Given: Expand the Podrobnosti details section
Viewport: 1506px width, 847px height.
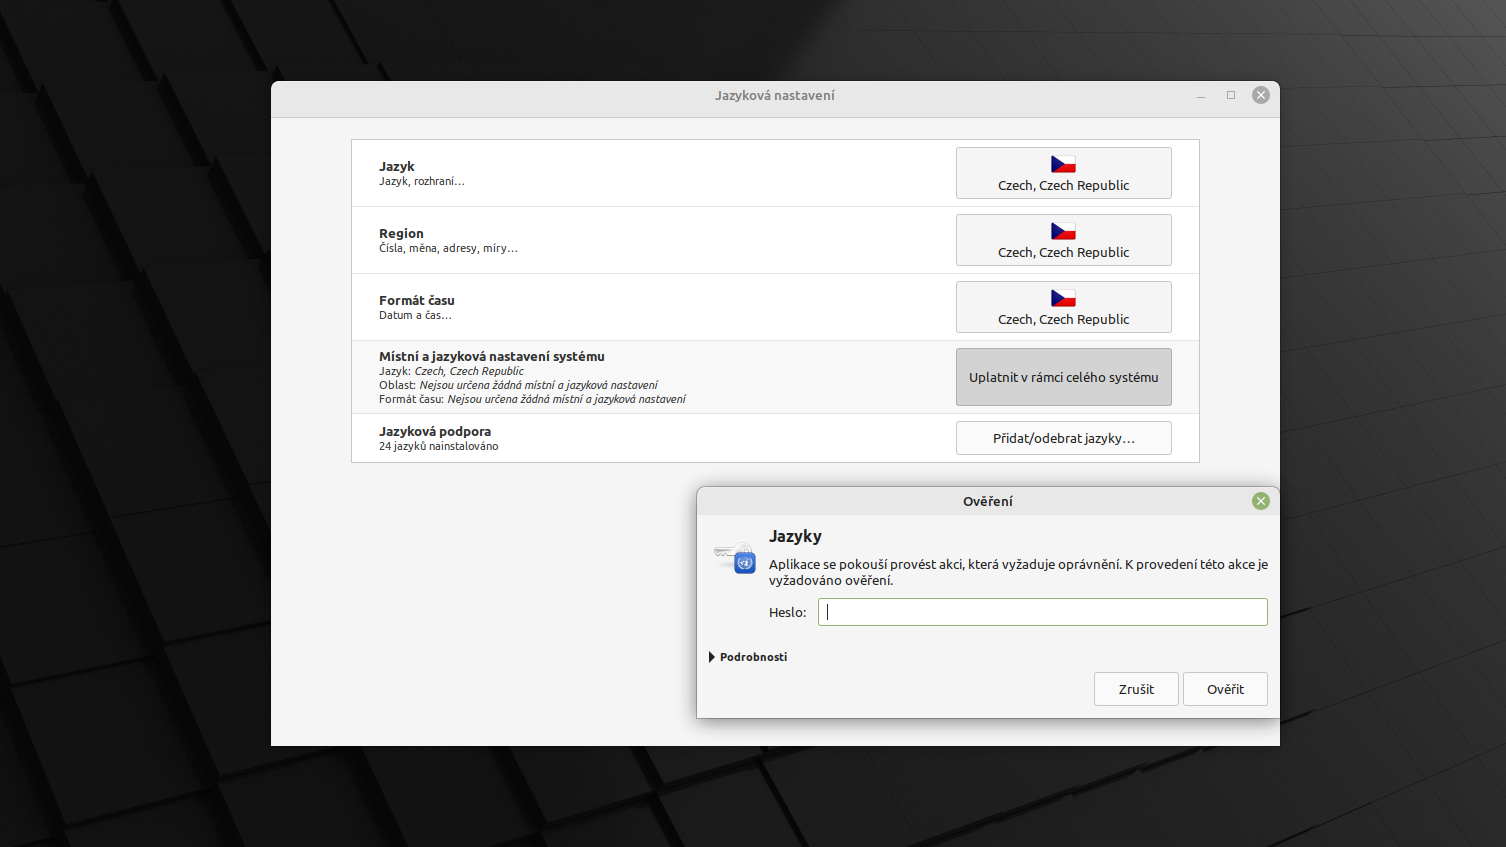Looking at the screenshot, I should [x=748, y=657].
